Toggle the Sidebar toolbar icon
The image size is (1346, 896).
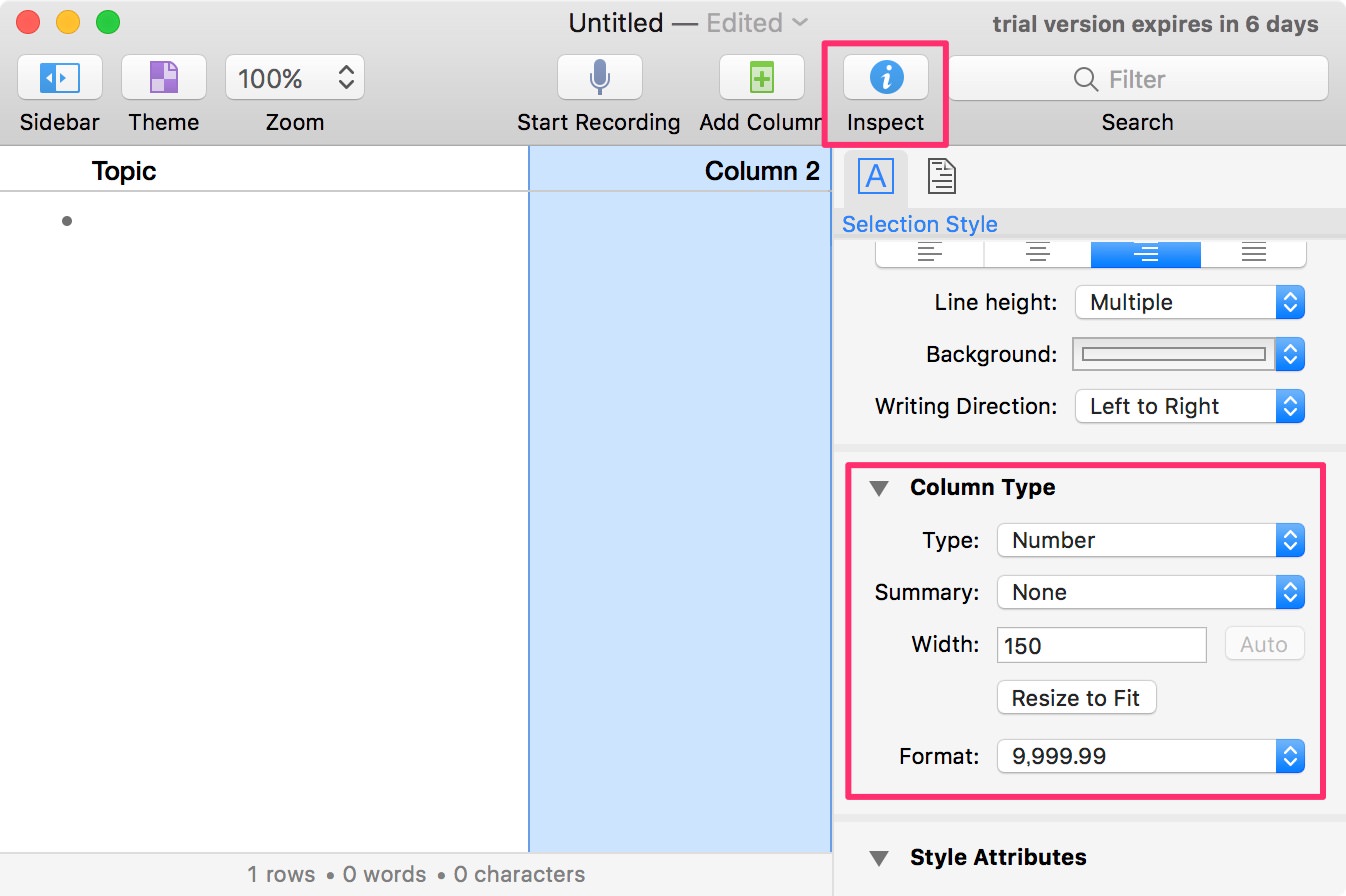(59, 78)
